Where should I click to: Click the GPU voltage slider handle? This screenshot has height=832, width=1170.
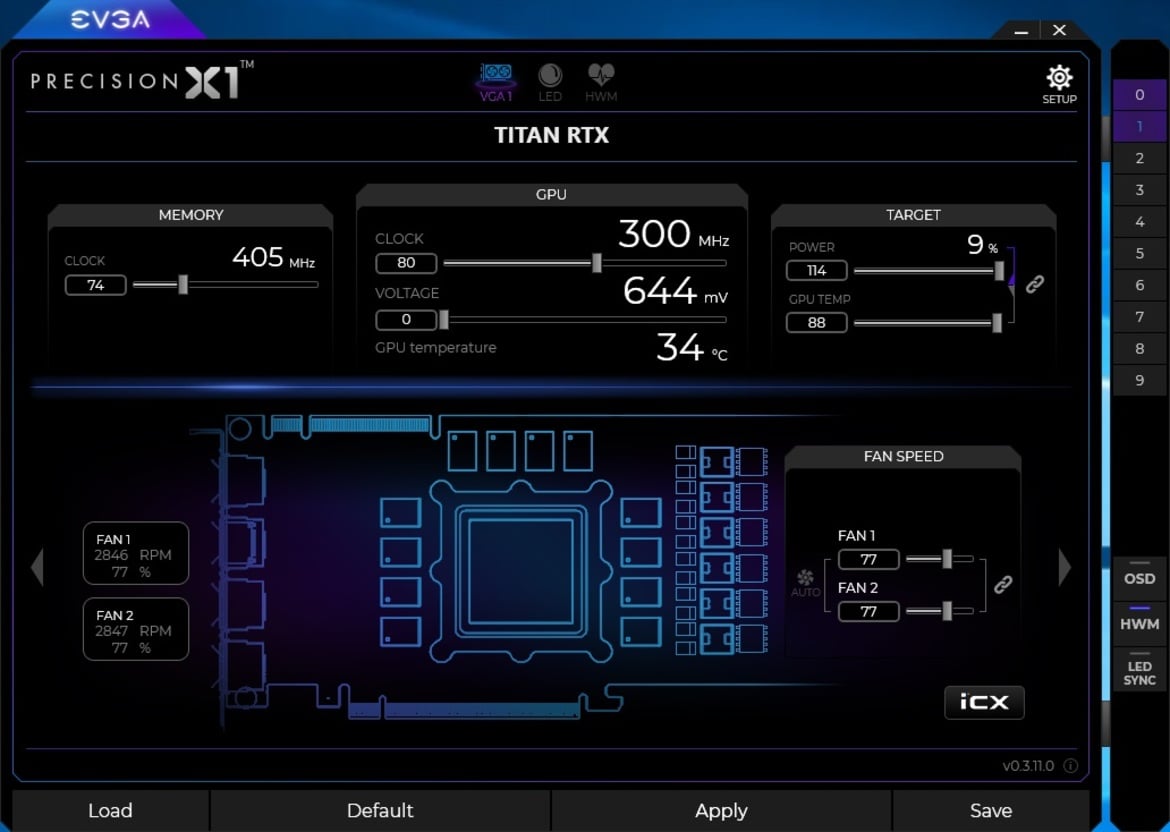point(444,320)
